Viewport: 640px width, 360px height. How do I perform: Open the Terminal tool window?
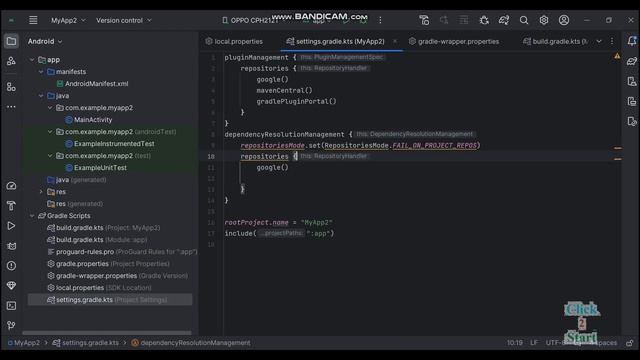[11, 305]
